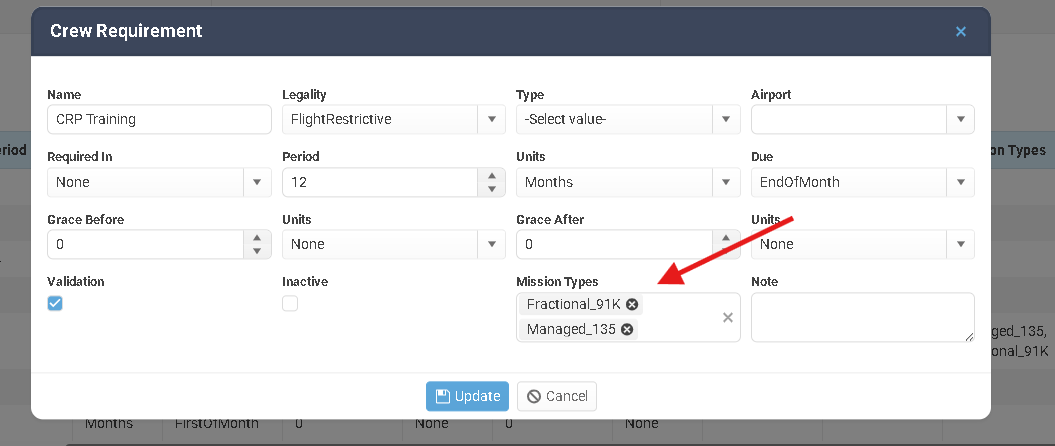
Task: Click the Update button
Action: pyautogui.click(x=467, y=396)
